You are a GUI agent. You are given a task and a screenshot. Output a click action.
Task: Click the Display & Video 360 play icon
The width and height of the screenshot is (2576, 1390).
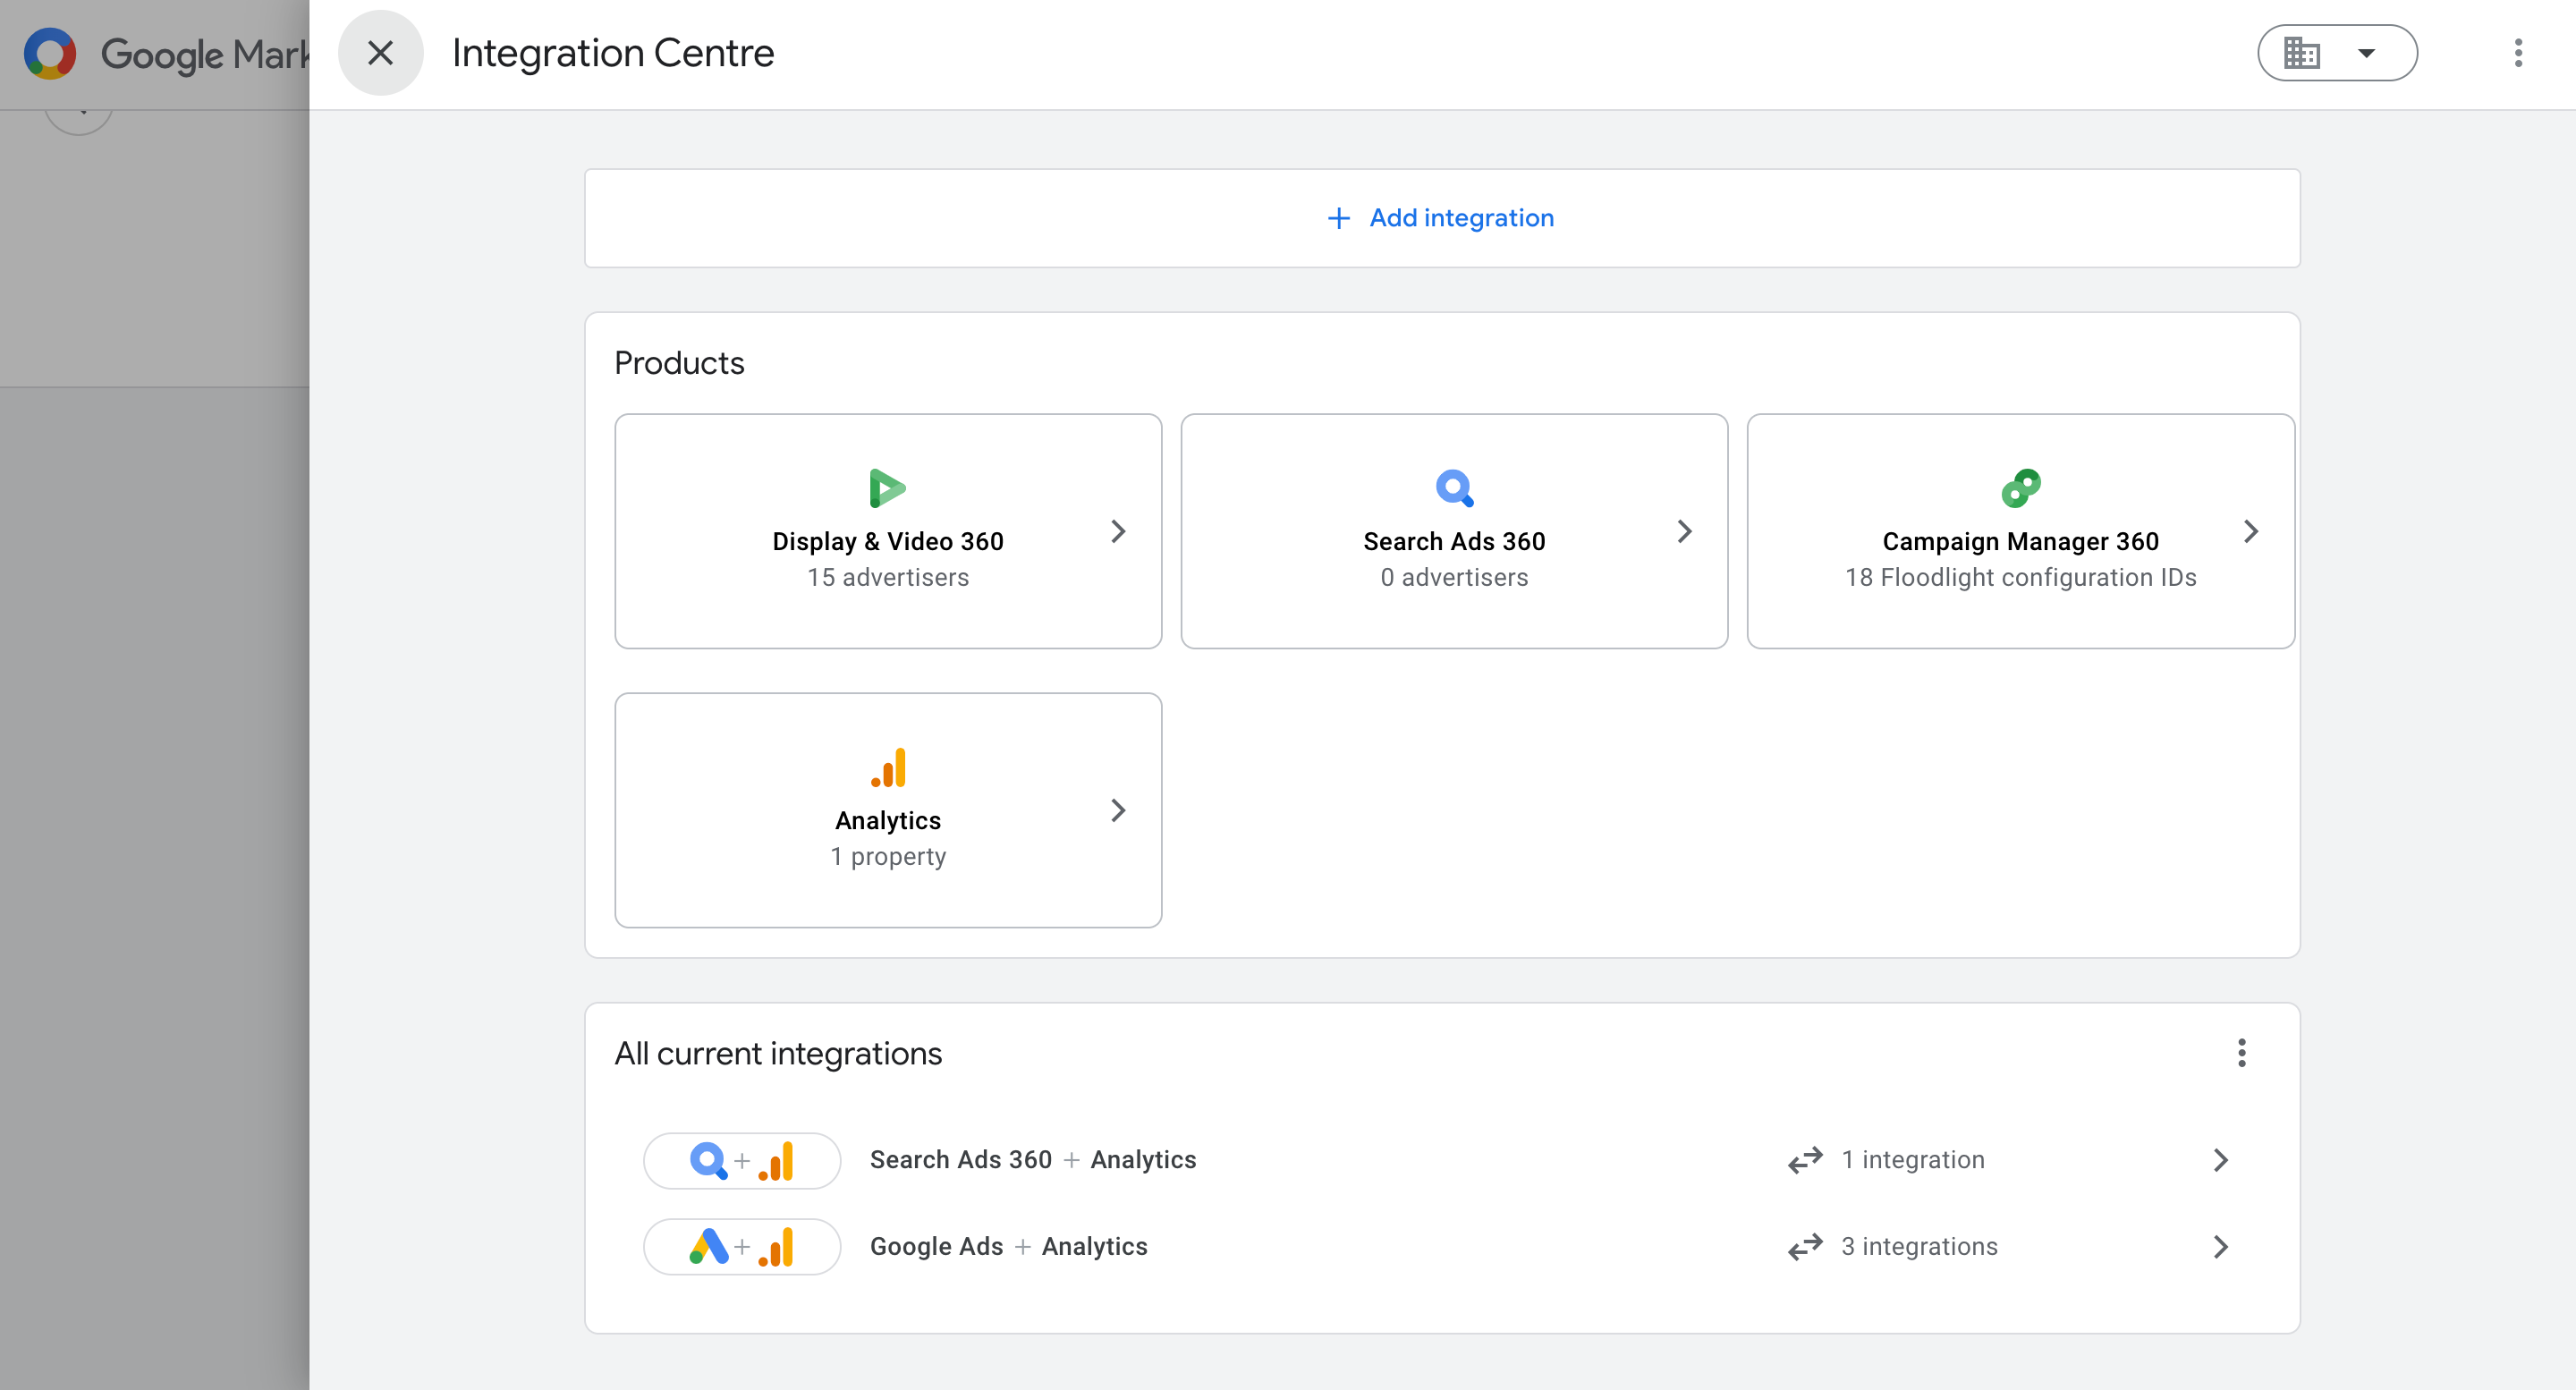pyautogui.click(x=887, y=488)
